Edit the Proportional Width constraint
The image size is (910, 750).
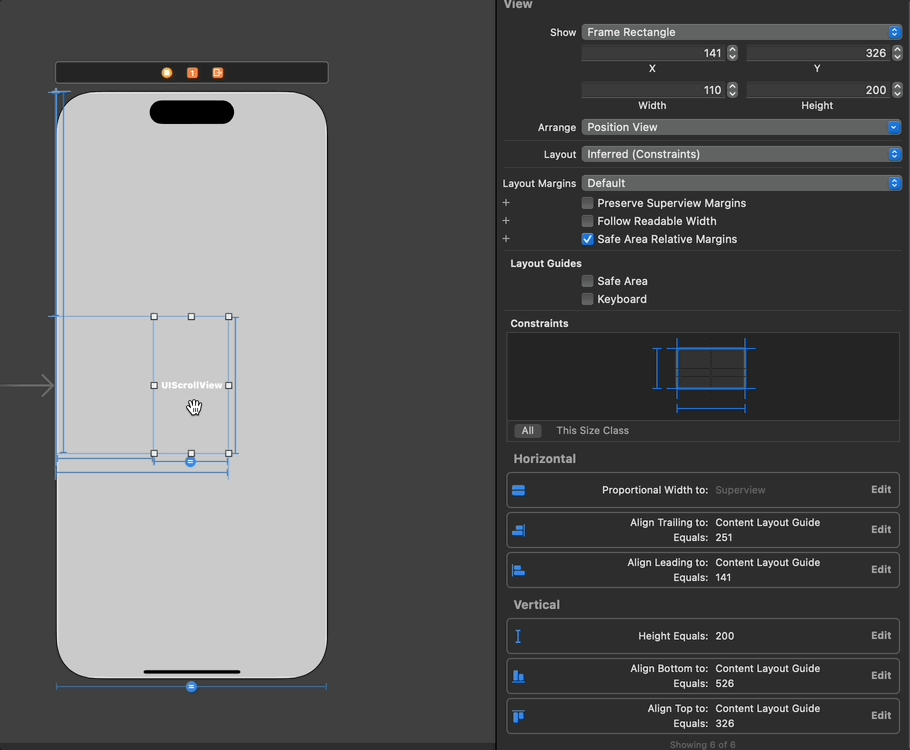880,490
